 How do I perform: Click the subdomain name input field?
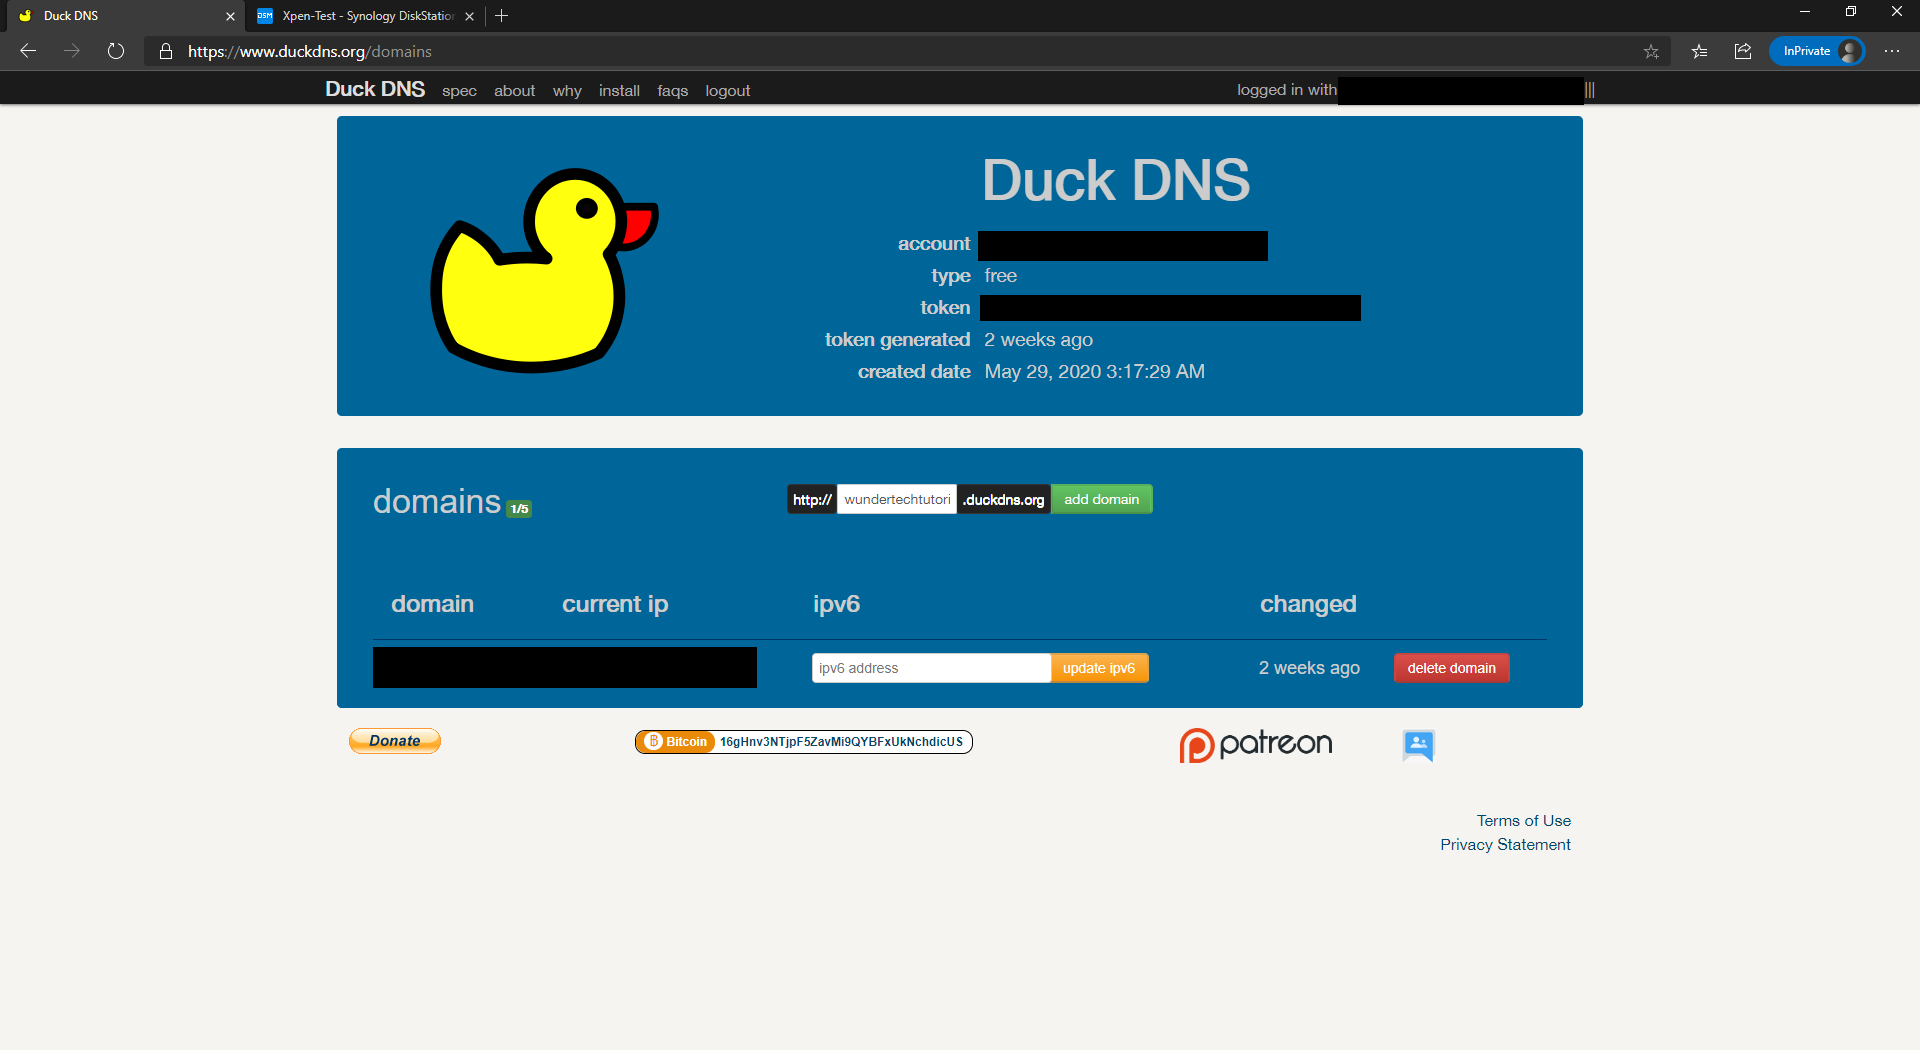click(897, 499)
